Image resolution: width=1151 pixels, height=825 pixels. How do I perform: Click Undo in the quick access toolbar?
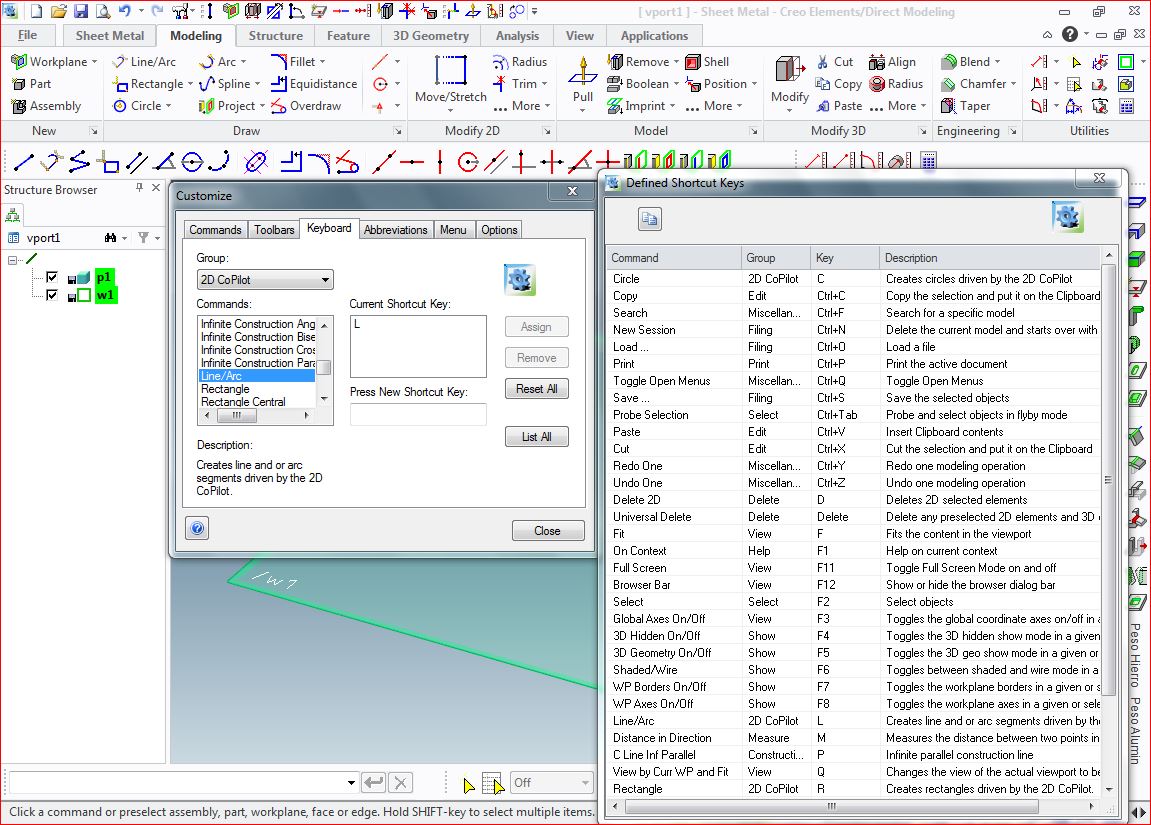pyautogui.click(x=124, y=11)
